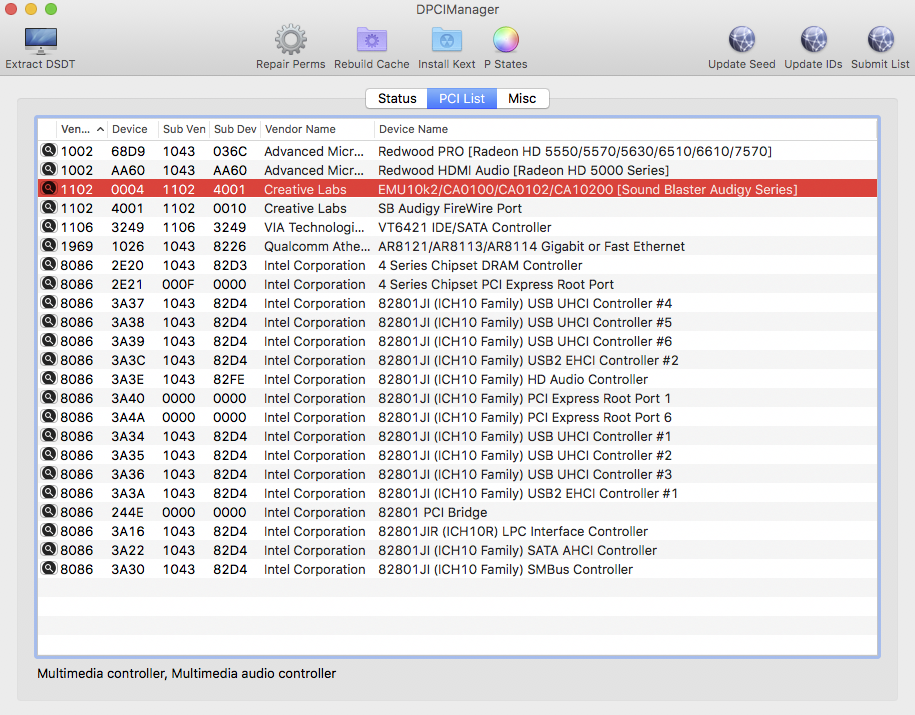The width and height of the screenshot is (915, 715).
Task: Click the magnifier icon for Sound Blaster Audigy row
Action: (x=49, y=188)
